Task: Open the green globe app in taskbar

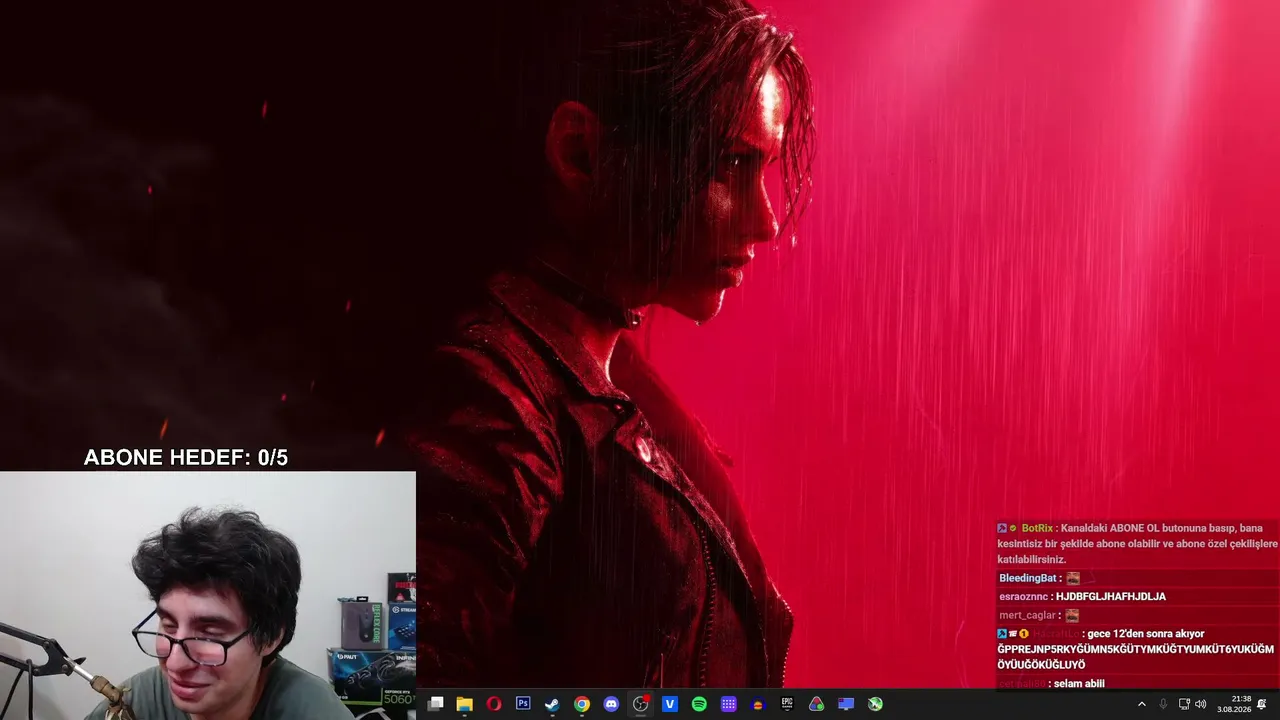Action: click(x=875, y=704)
